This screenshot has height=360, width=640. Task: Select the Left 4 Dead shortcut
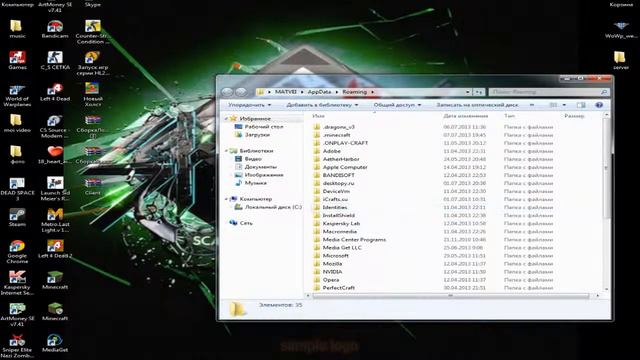pyautogui.click(x=55, y=92)
